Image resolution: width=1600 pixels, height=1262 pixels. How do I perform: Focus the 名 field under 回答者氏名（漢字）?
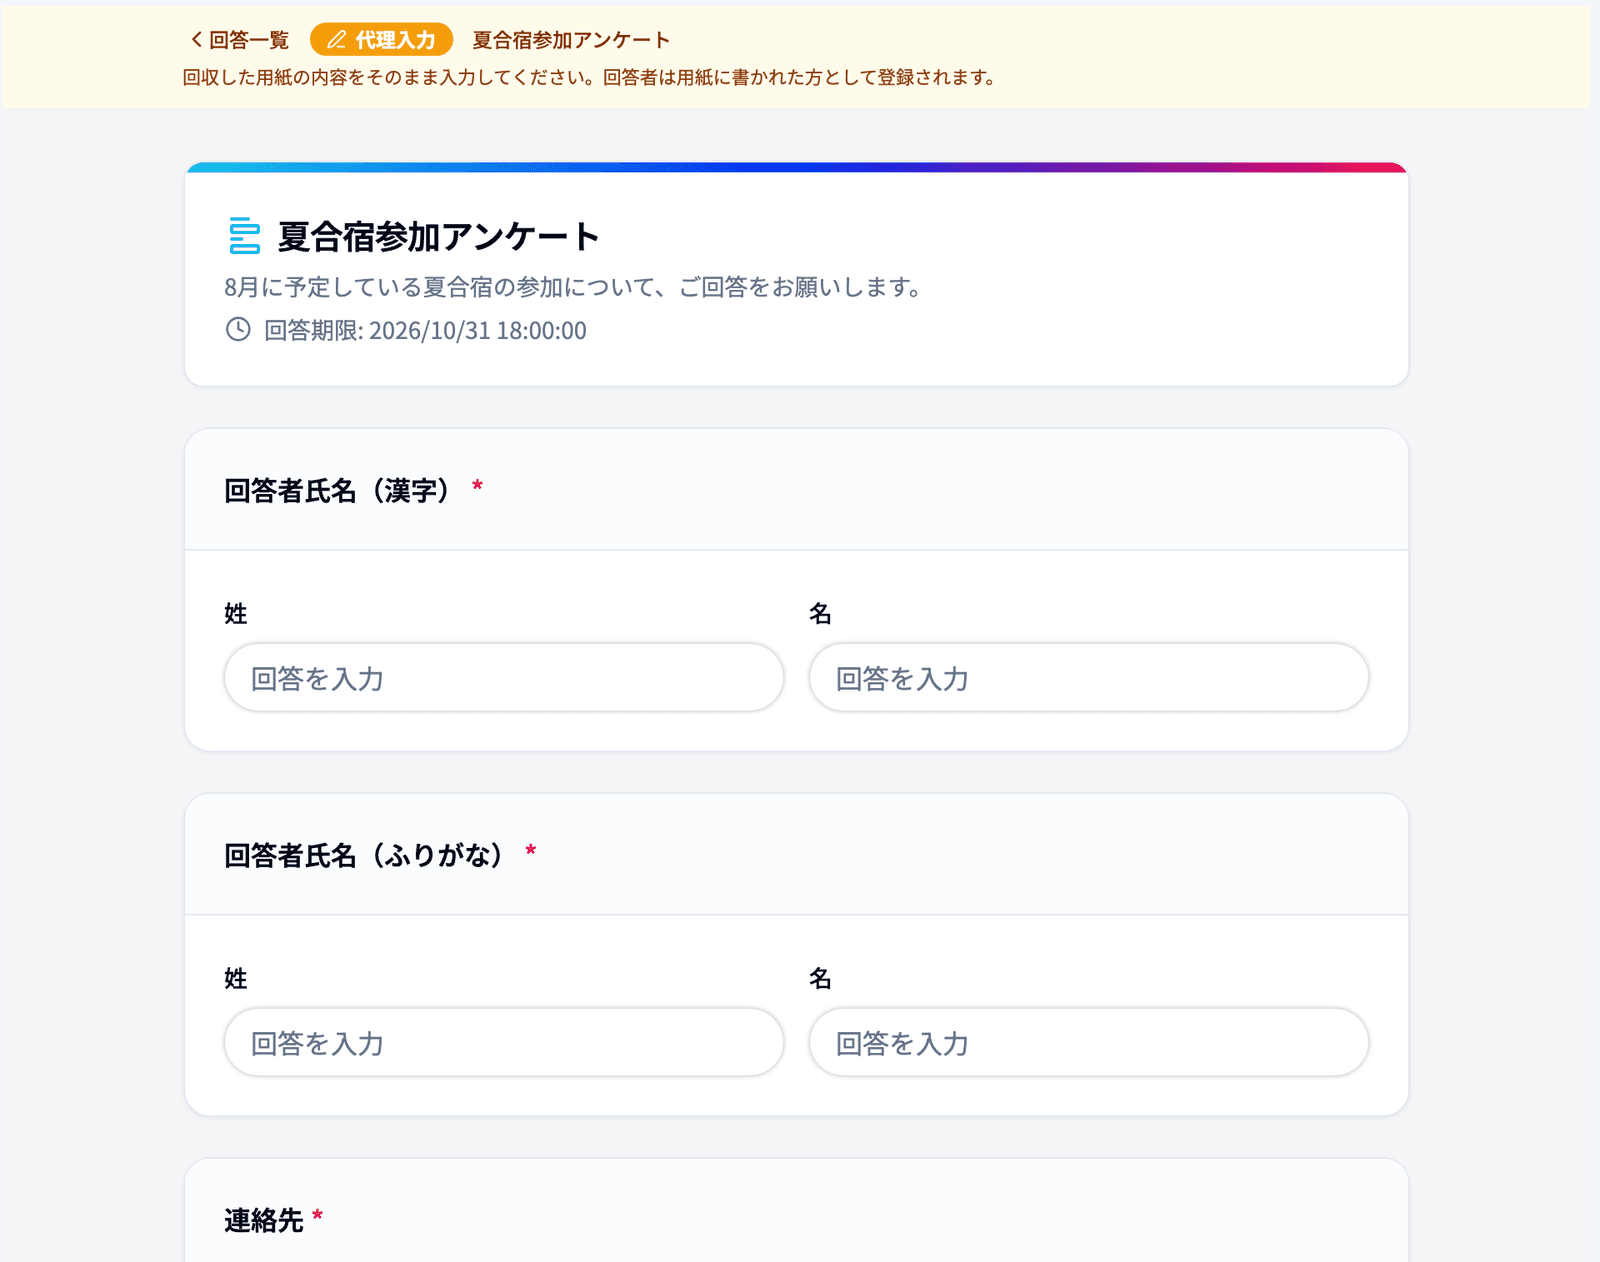[x=1089, y=678]
